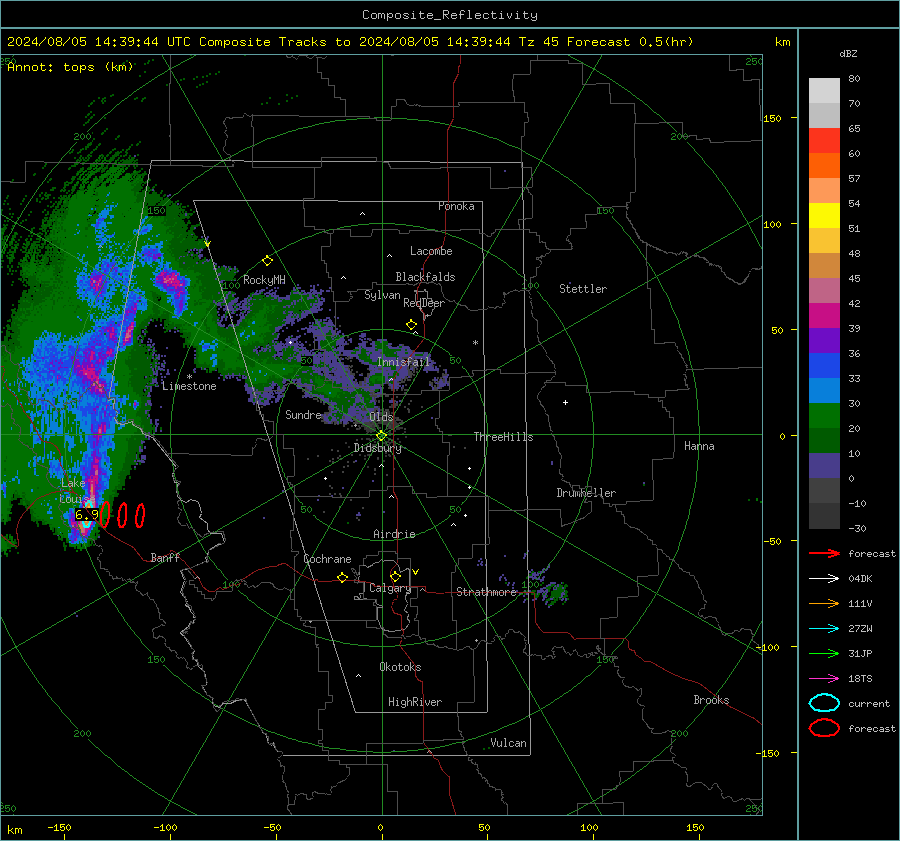Image resolution: width=900 pixels, height=841 pixels.
Task: Pick the green 31JP arrow in legend
Action: pyautogui.click(x=824, y=653)
